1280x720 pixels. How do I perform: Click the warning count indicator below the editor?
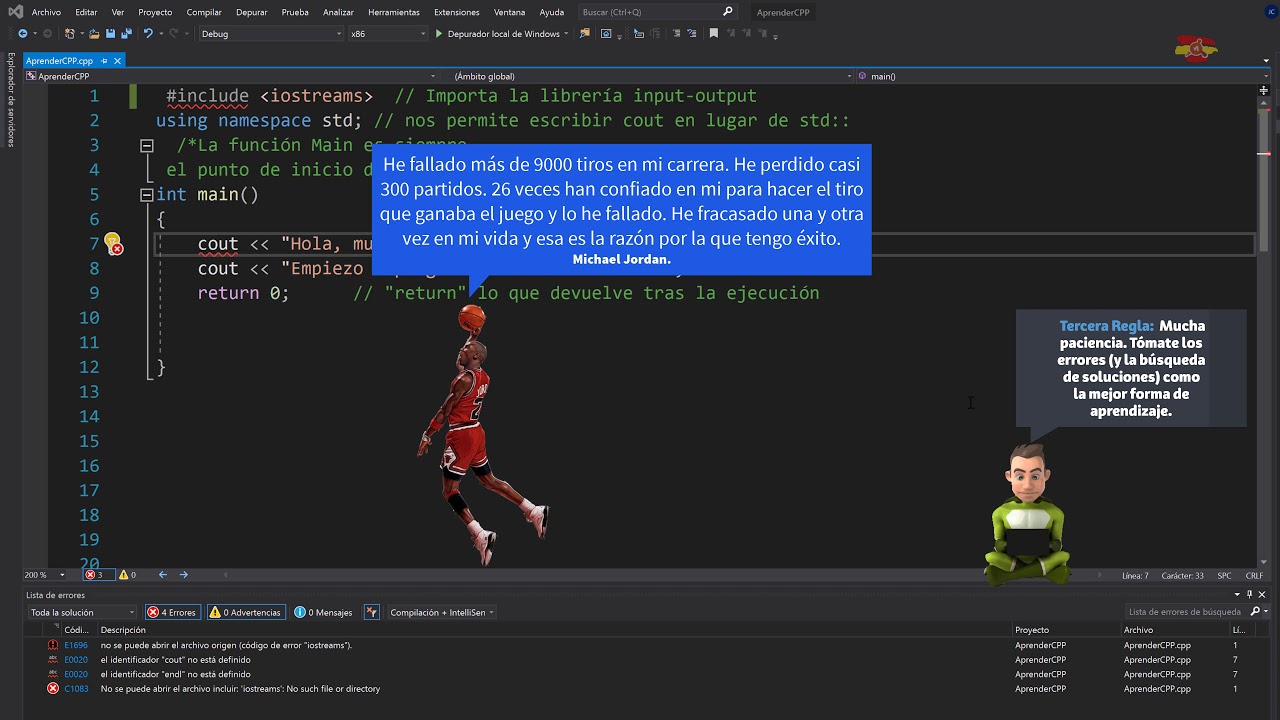(127, 575)
